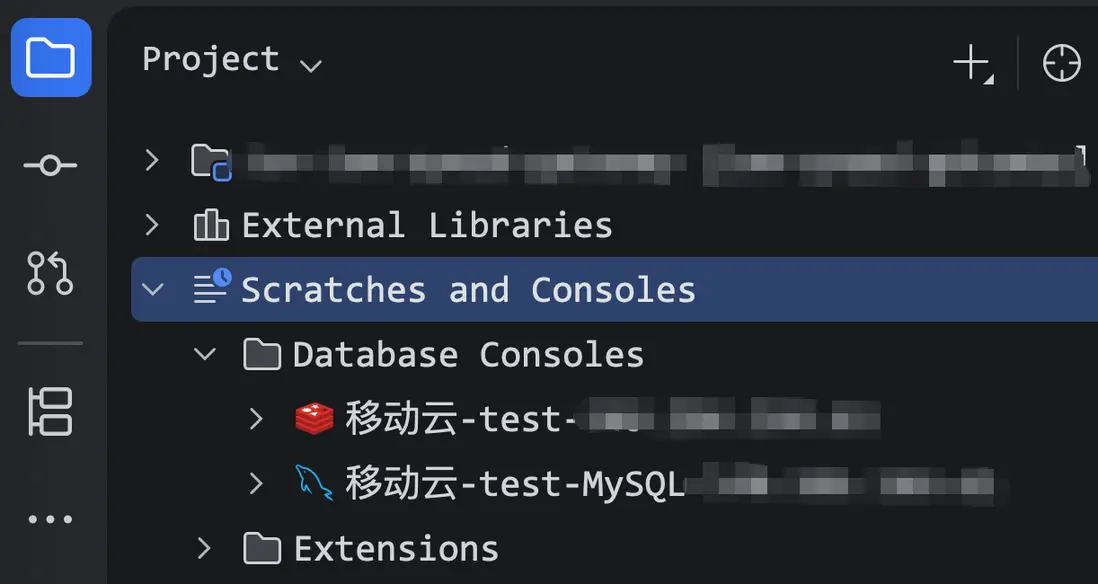Viewport: 1098px width, 584px height.
Task: Show more tool windows via ellipsis
Action: click(50, 520)
